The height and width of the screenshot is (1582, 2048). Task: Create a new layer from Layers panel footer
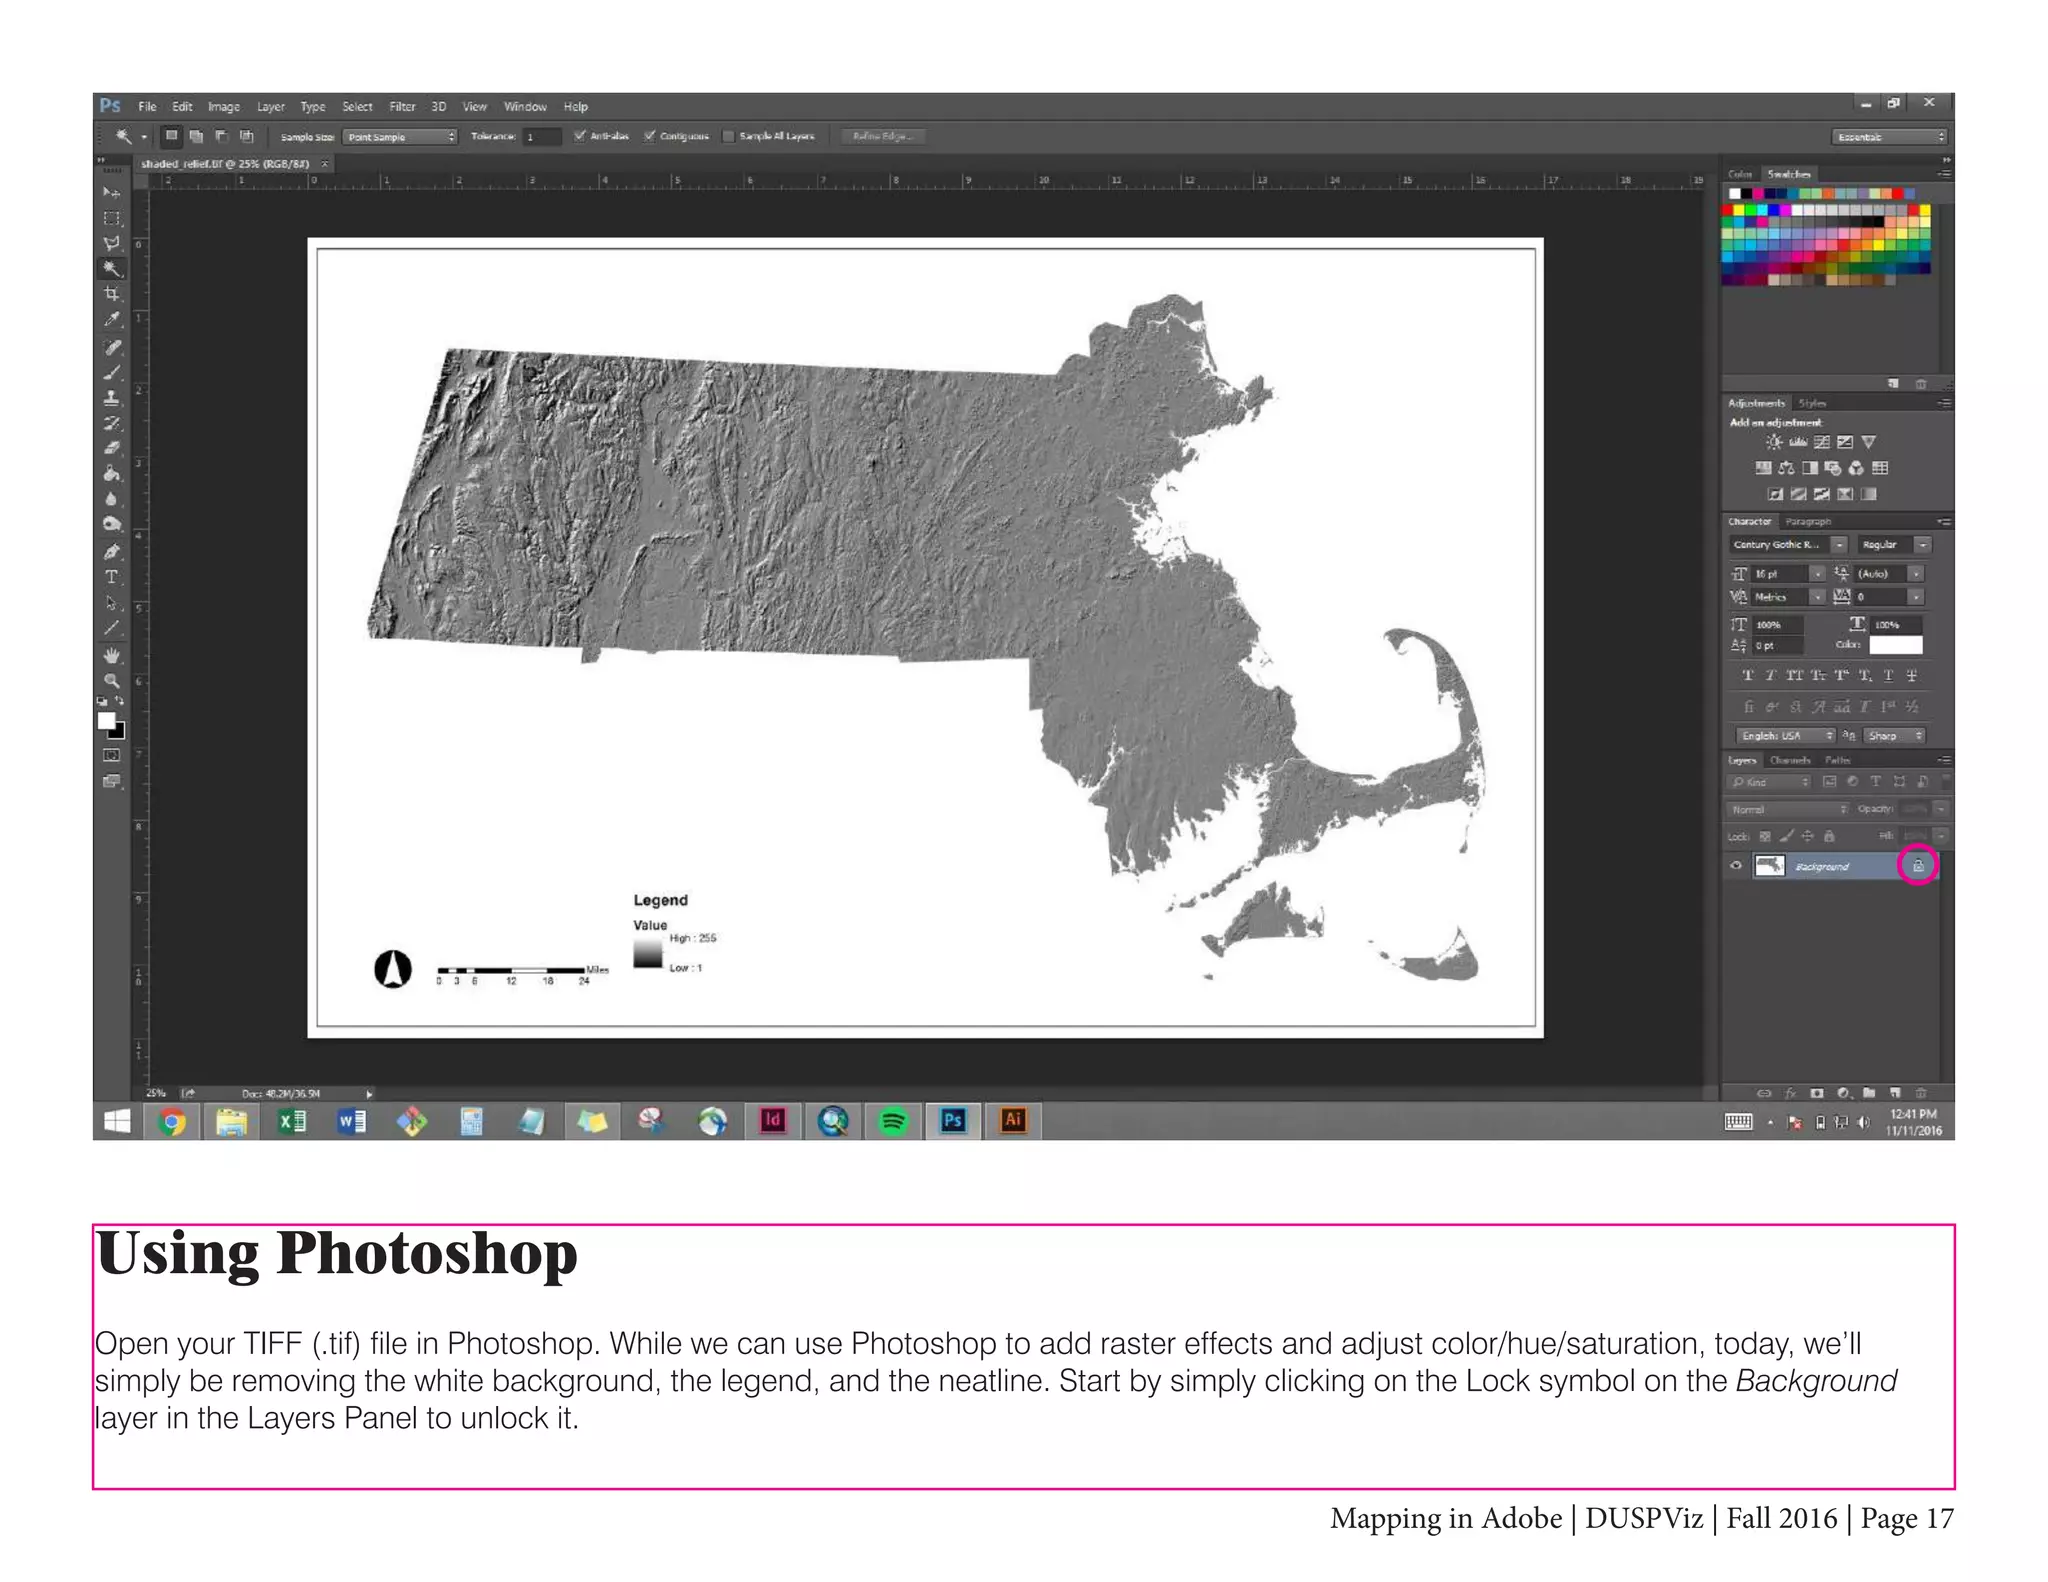(1895, 1093)
